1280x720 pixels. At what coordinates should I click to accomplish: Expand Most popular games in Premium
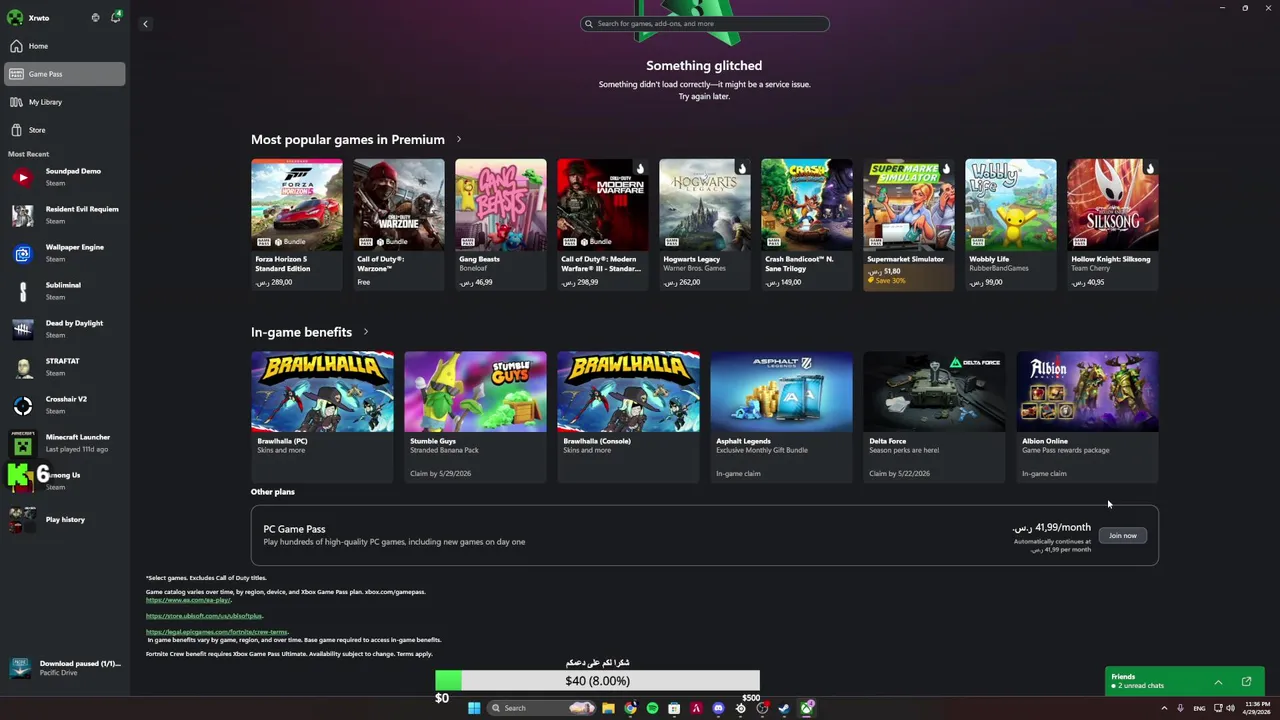tap(459, 139)
